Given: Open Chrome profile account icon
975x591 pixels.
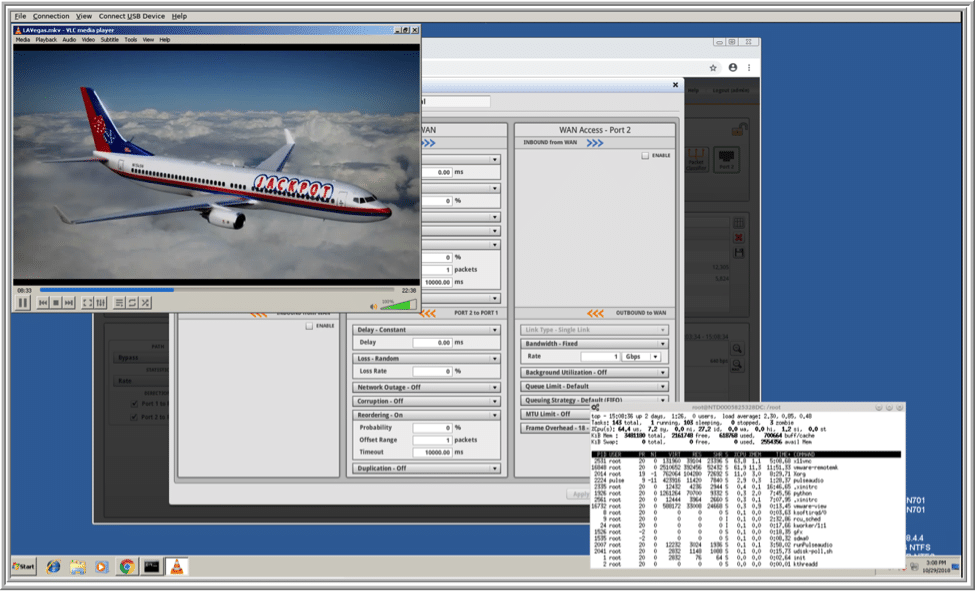Looking at the screenshot, I should pos(732,68).
